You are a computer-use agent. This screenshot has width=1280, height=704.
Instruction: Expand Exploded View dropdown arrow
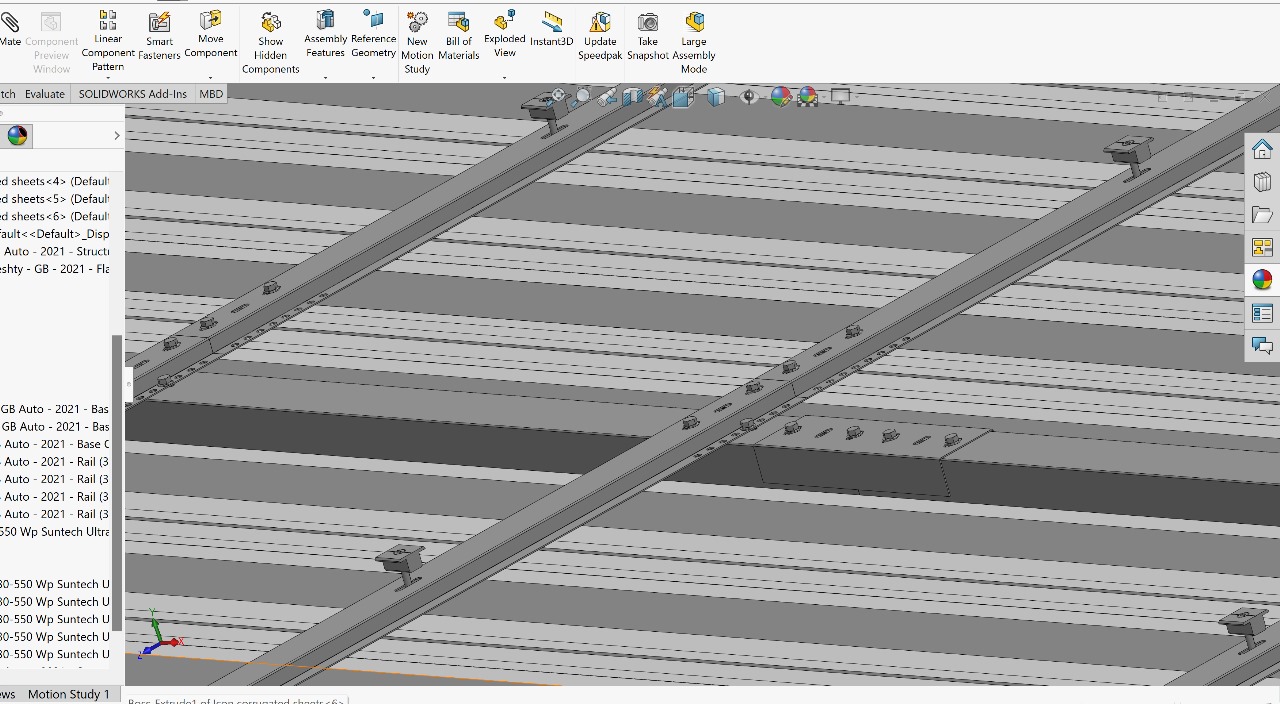click(504, 77)
